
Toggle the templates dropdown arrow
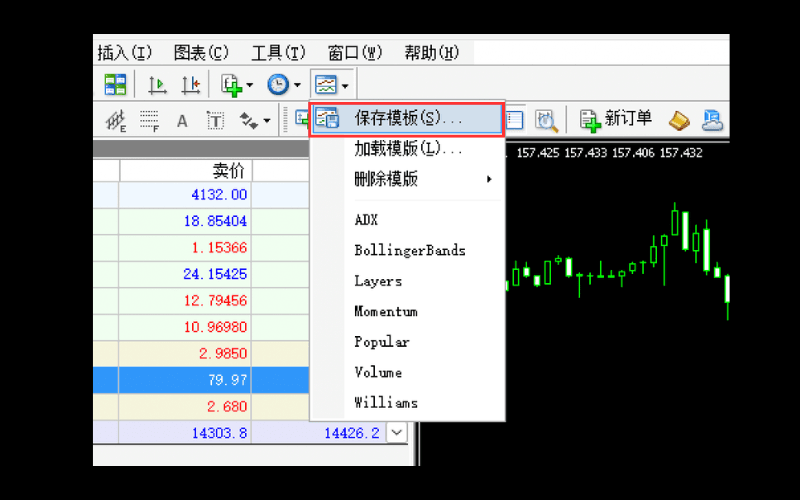(x=345, y=85)
